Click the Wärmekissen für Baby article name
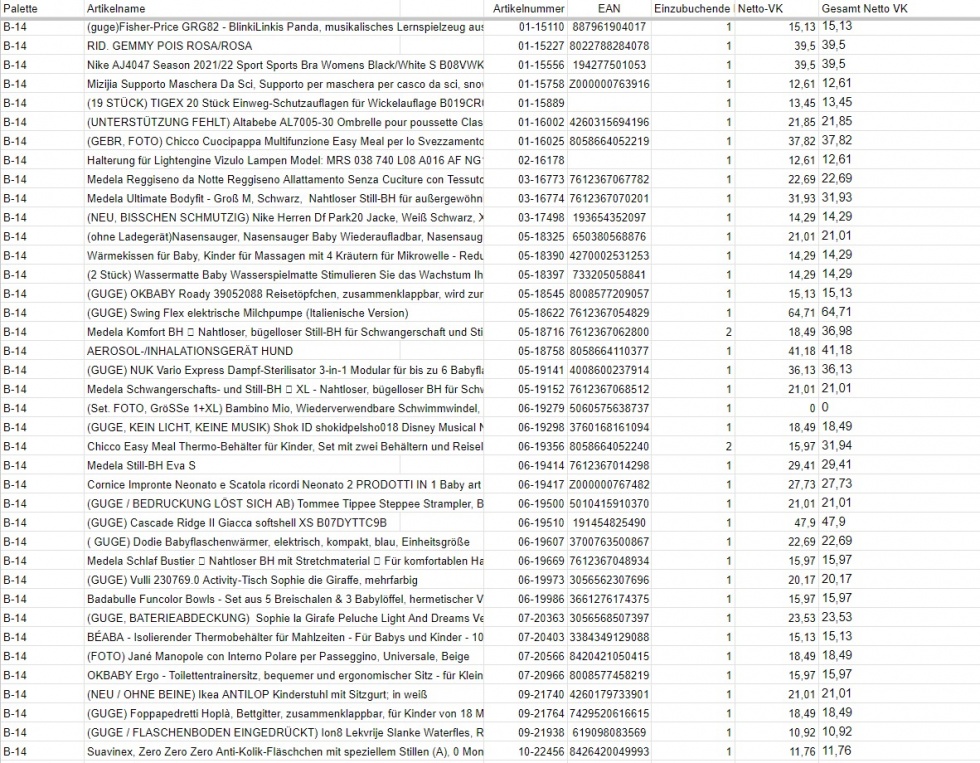 tap(284, 256)
